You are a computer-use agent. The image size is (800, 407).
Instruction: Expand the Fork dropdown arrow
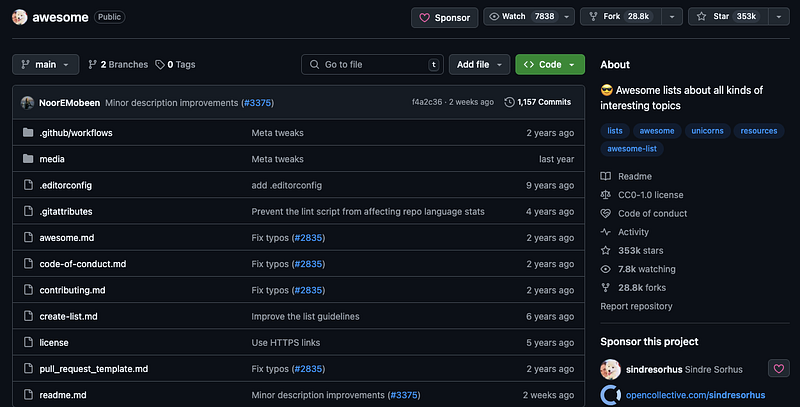coord(672,17)
